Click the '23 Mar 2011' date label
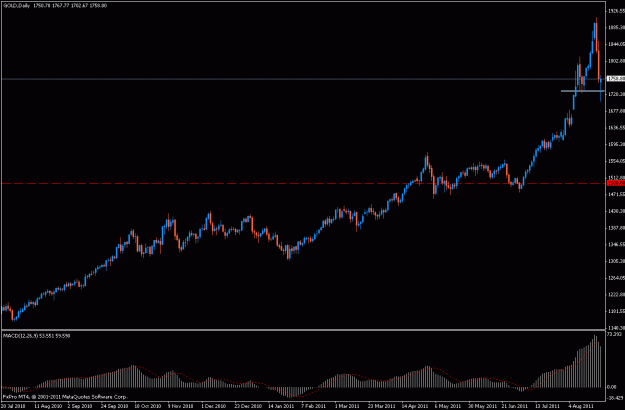625x410 pixels. (381, 406)
